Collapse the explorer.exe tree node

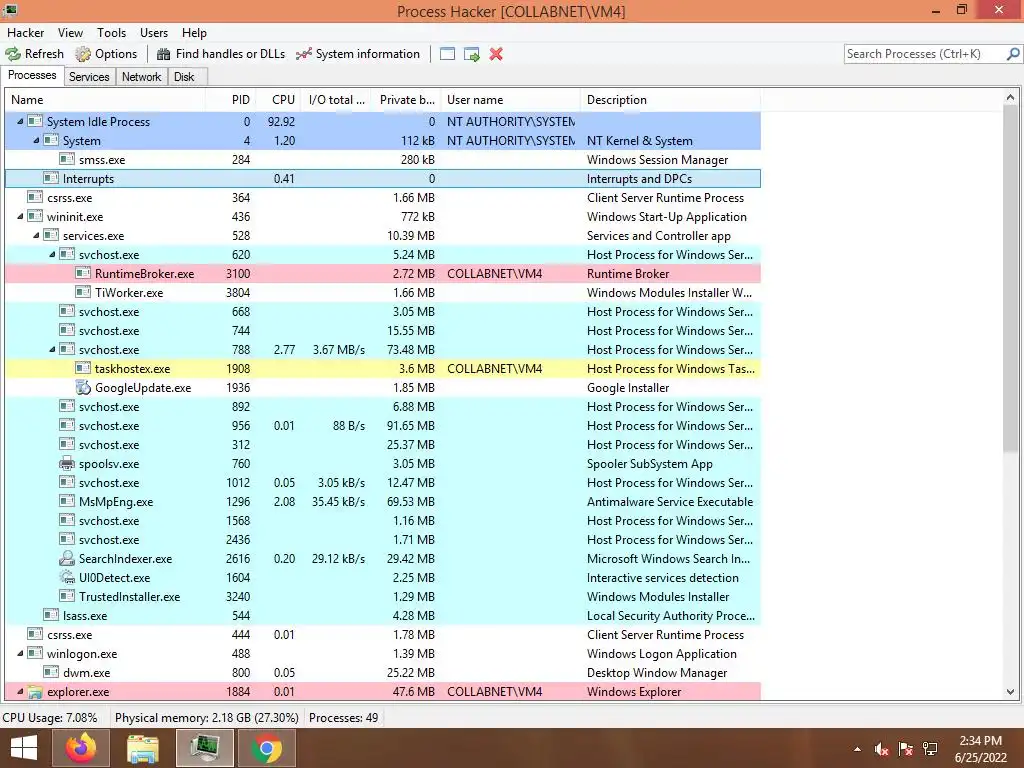pyautogui.click(x=20, y=691)
